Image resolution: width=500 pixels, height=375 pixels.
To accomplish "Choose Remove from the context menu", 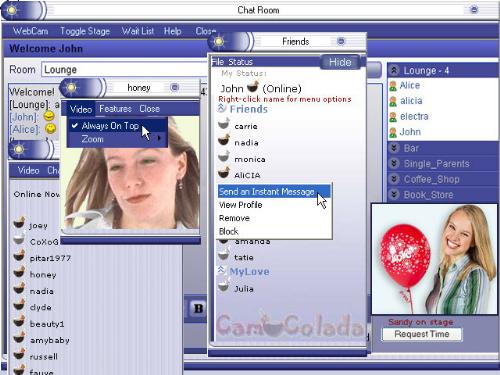I will tap(234, 218).
